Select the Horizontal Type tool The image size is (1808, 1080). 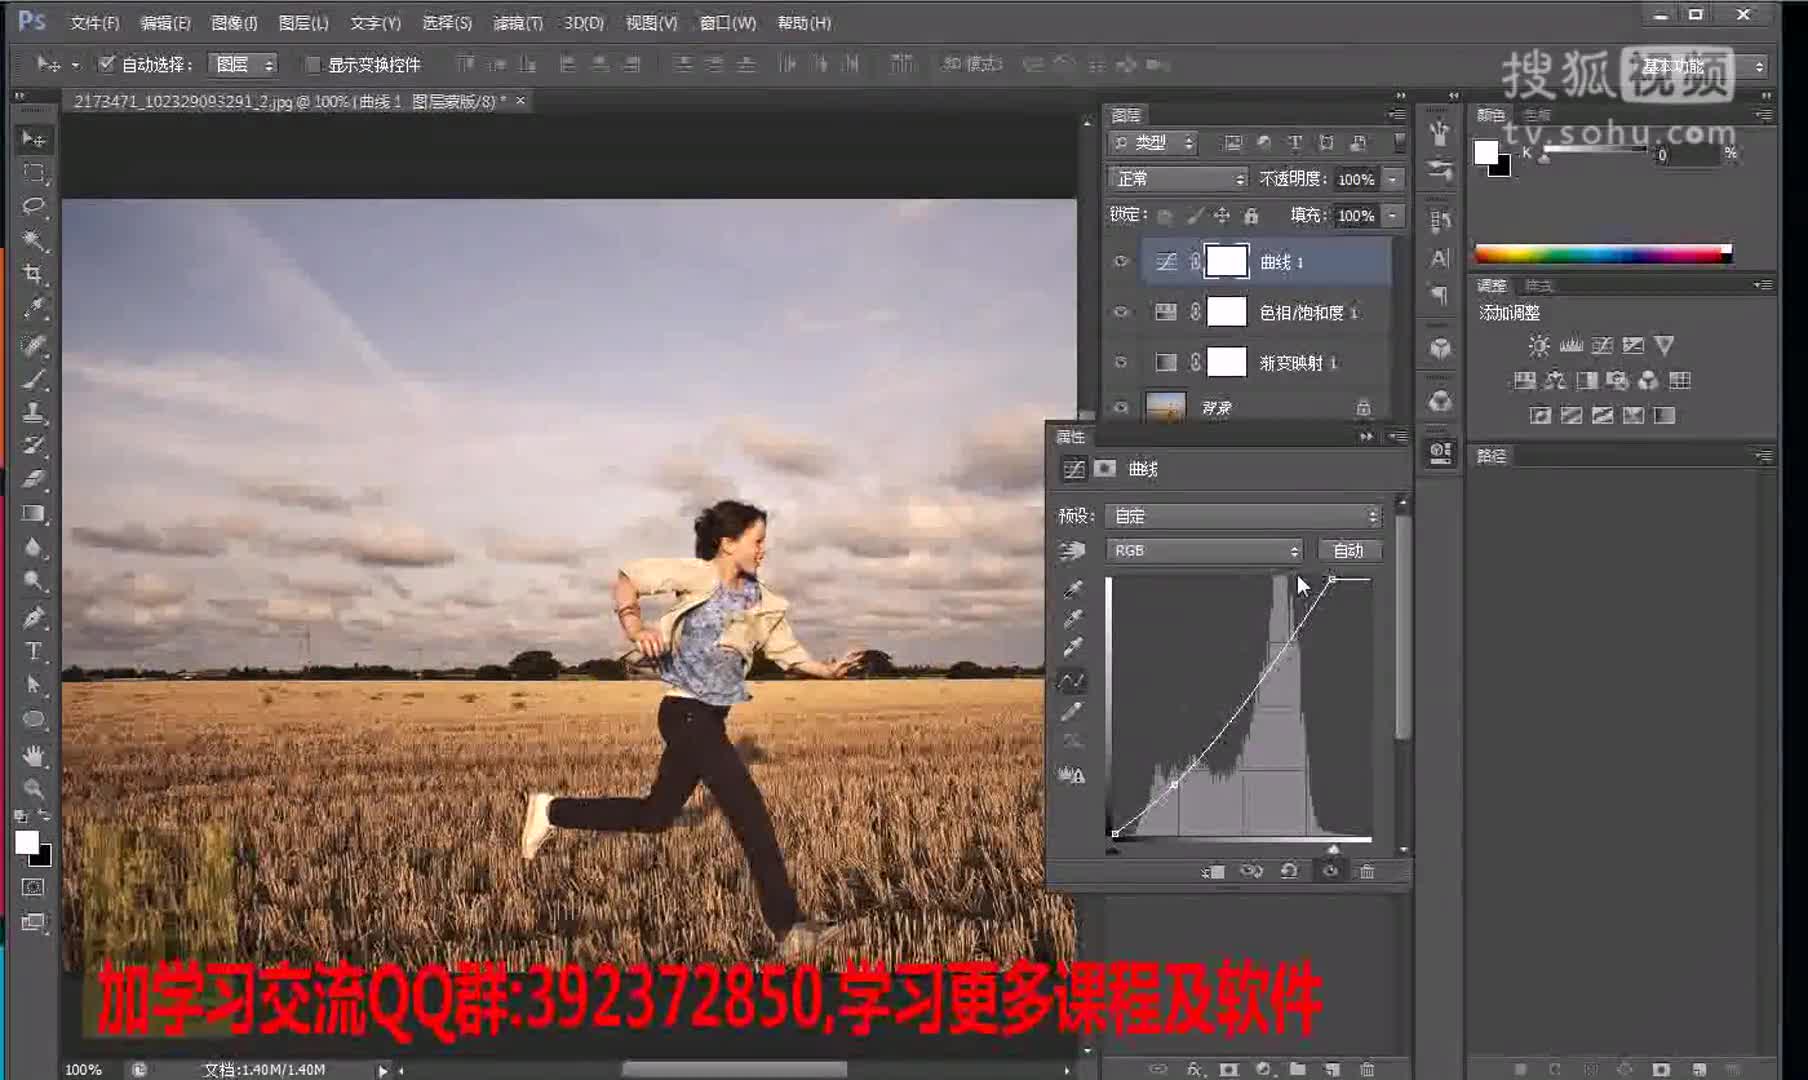[33, 651]
